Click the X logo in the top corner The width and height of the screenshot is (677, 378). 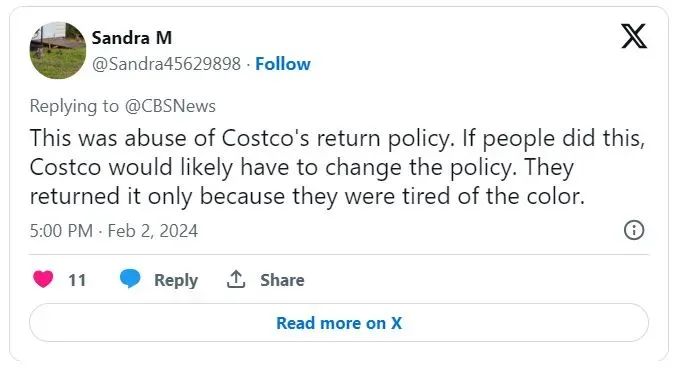pyautogui.click(x=634, y=36)
